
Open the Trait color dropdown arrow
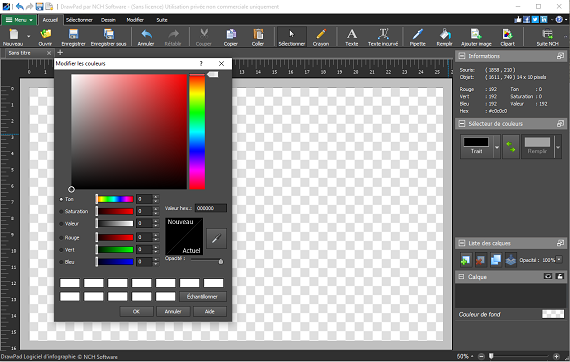497,147
